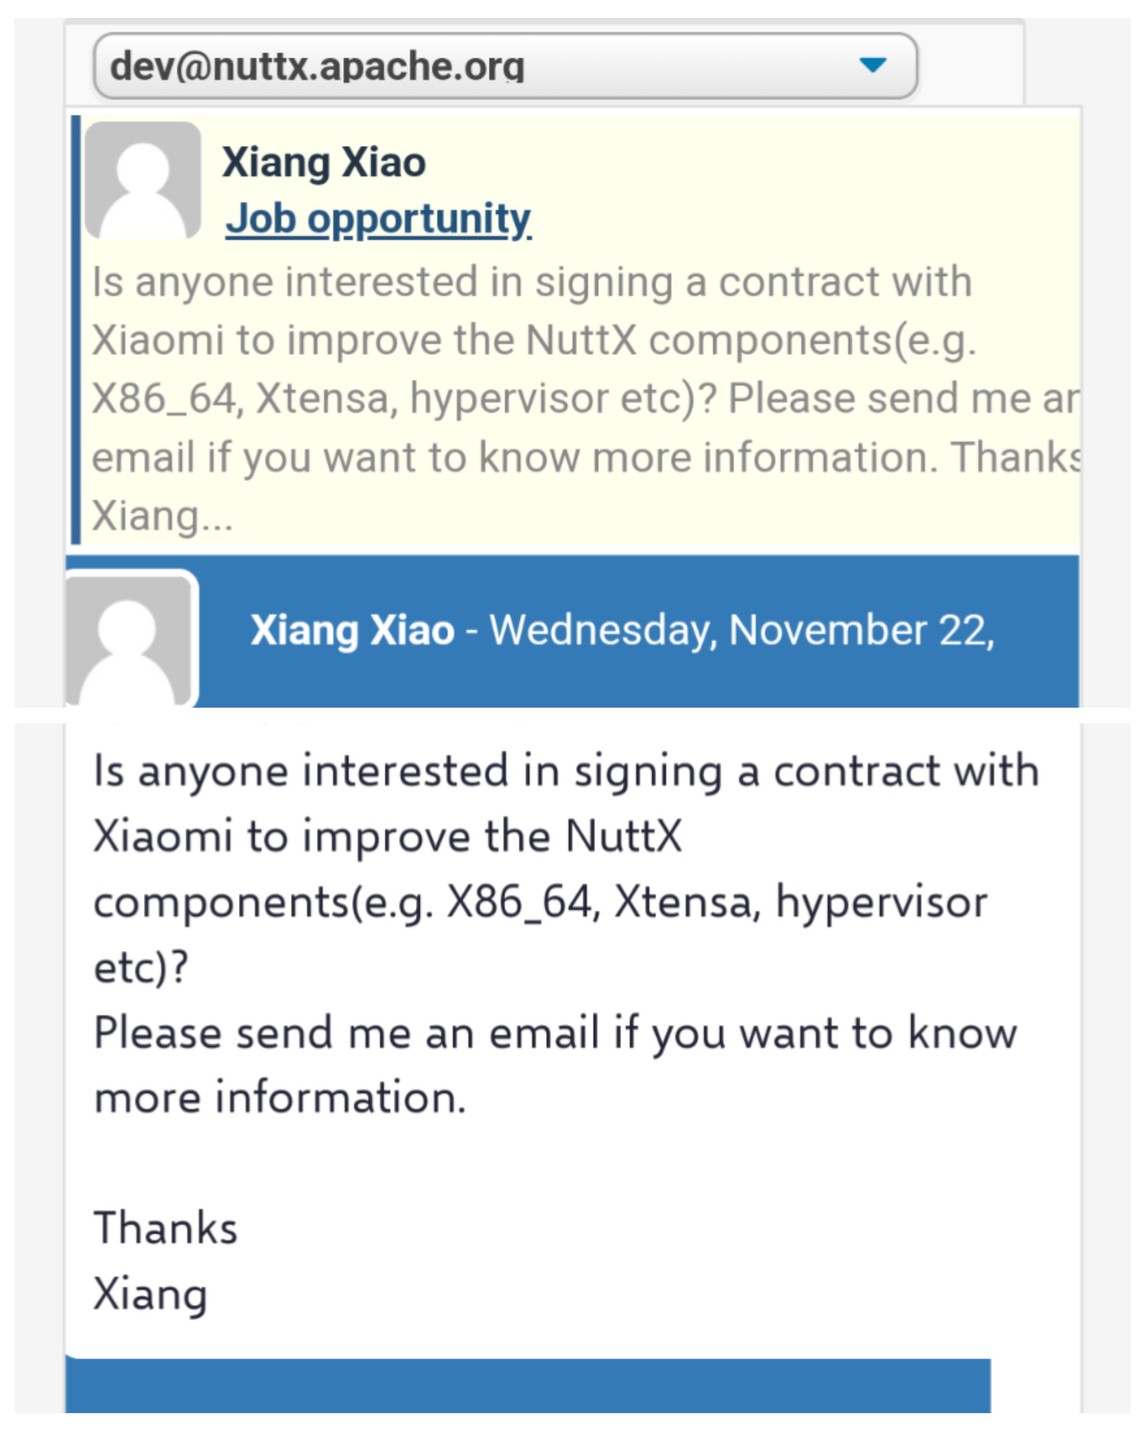Click the blue dropdown arrow of list selector
This screenshot has width=1145, height=1431.
872,65
